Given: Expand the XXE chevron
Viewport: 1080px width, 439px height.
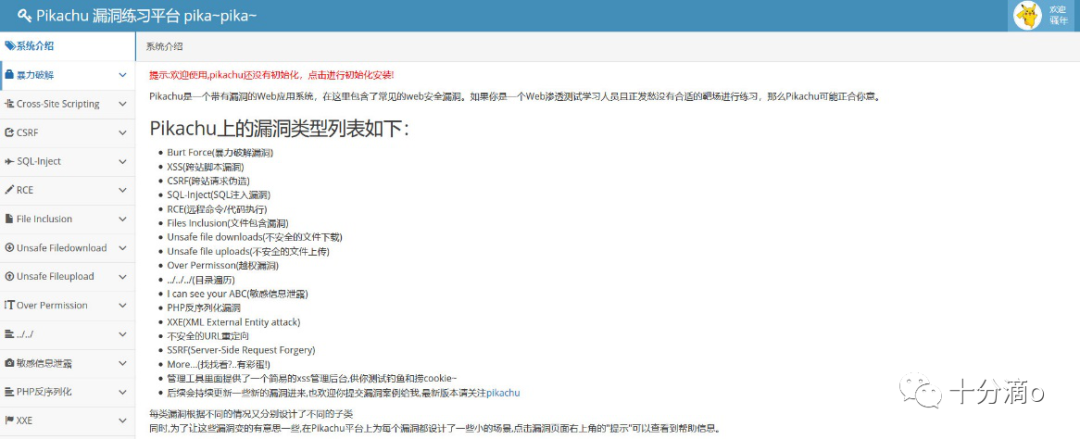Looking at the screenshot, I should pos(123,420).
